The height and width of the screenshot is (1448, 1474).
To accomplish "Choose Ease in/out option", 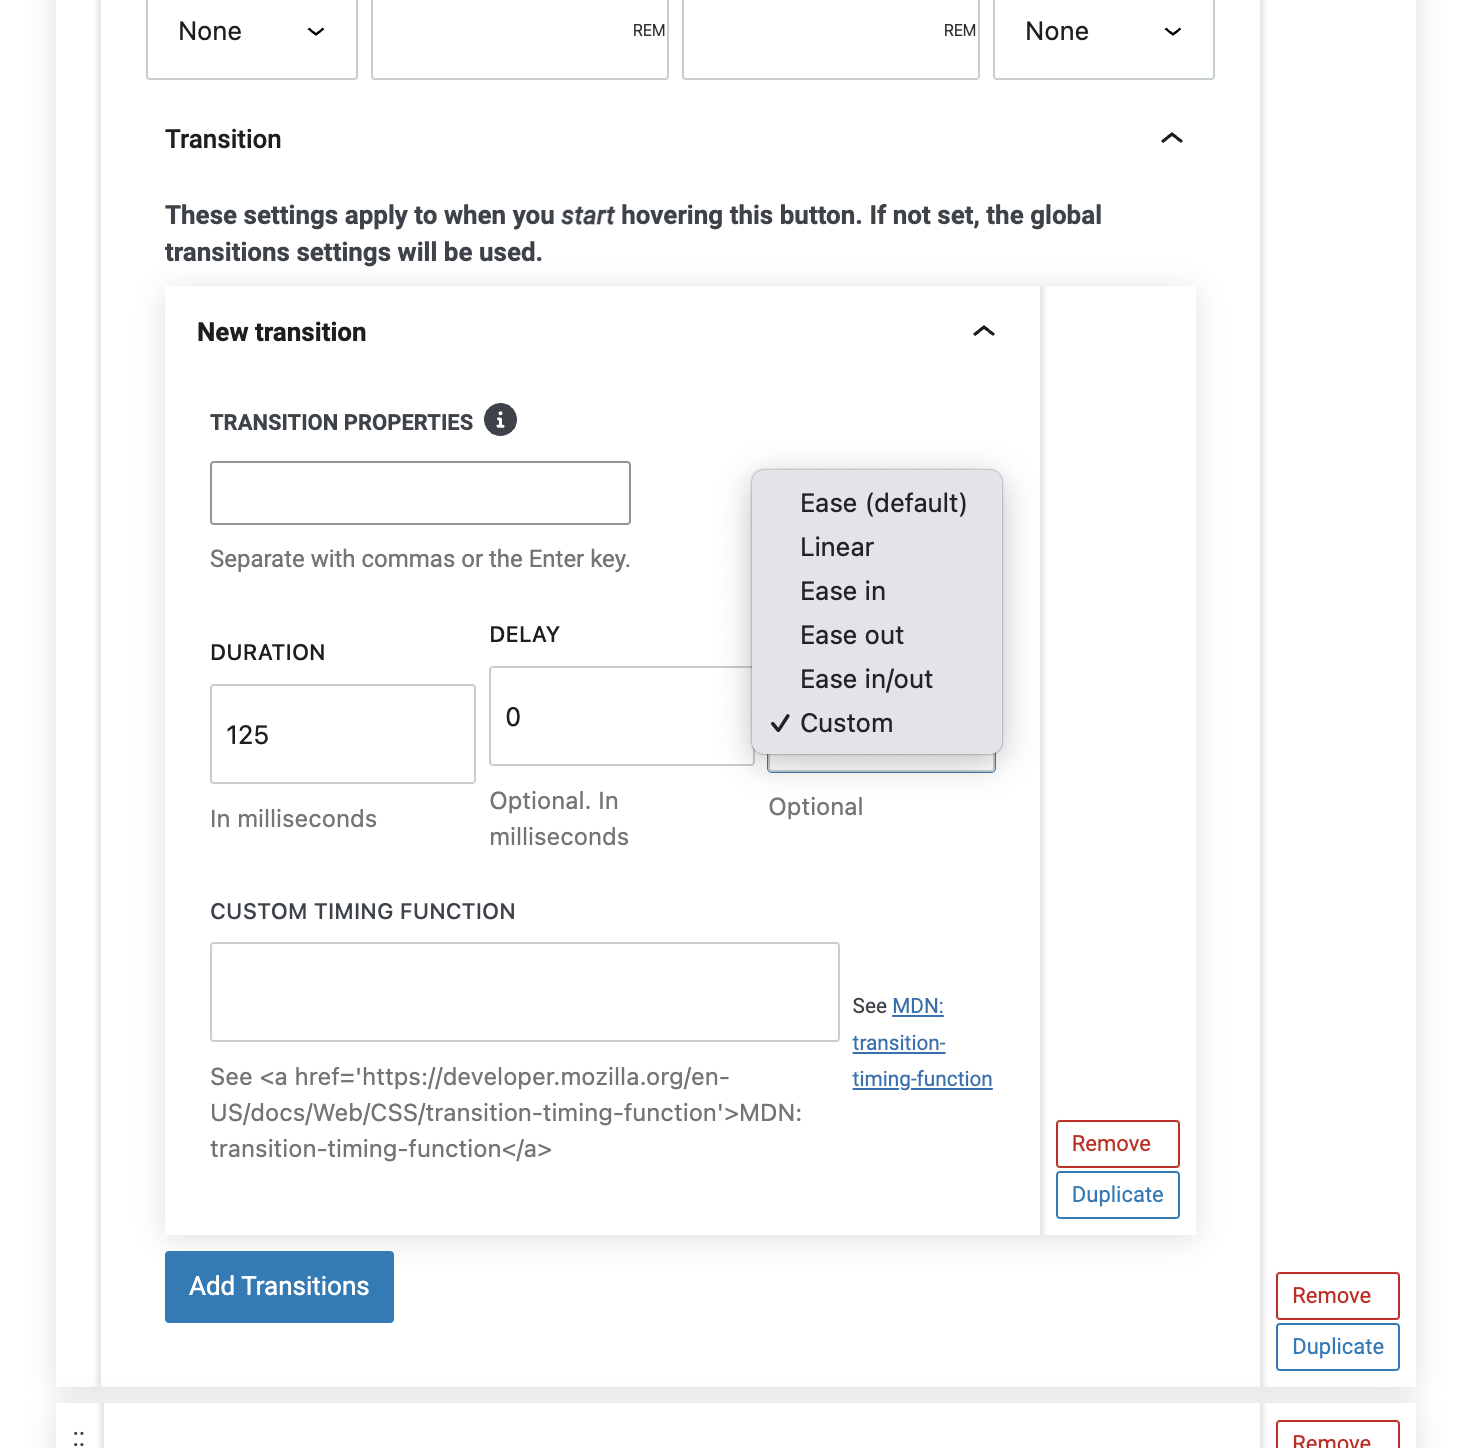I will pos(866,679).
